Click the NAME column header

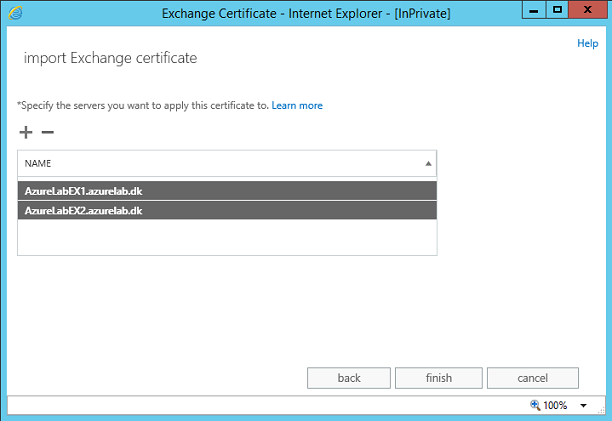[x=227, y=163]
